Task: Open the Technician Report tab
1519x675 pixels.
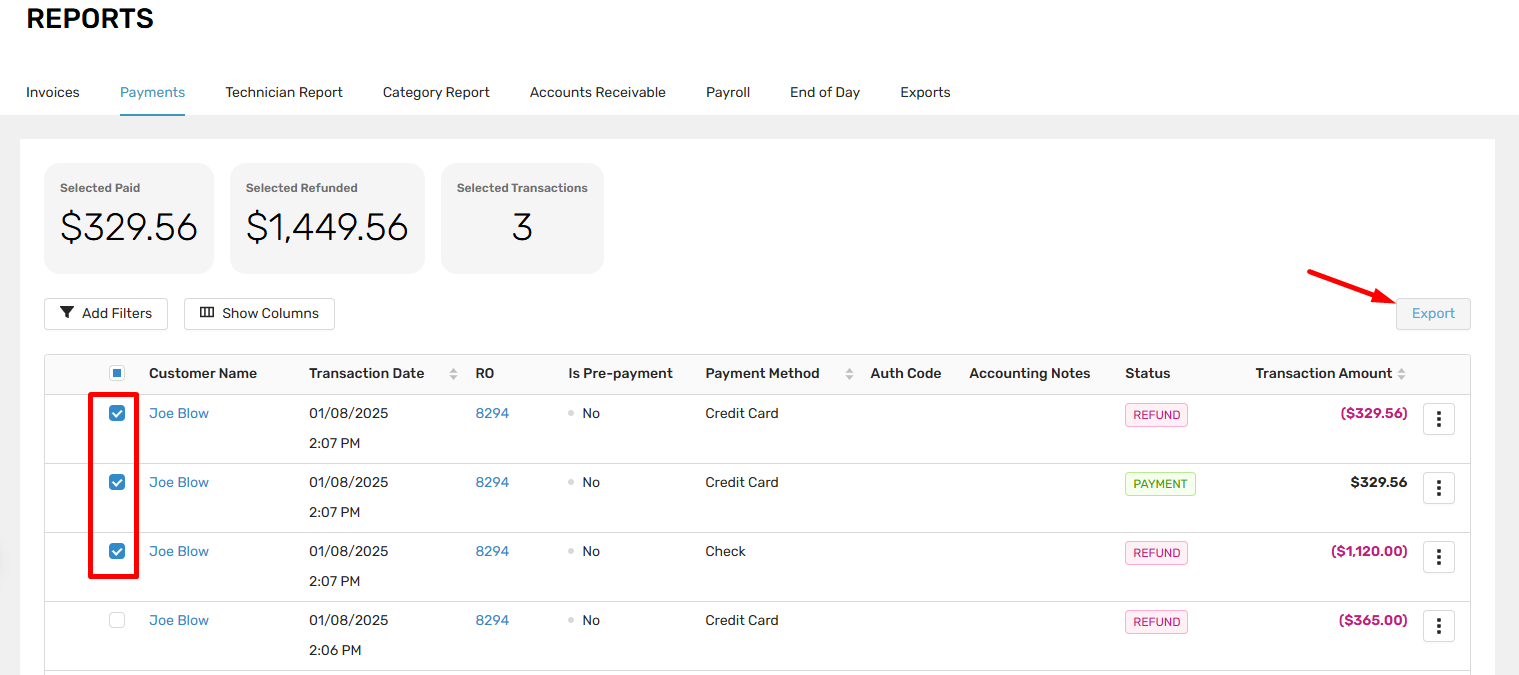Action: point(284,92)
